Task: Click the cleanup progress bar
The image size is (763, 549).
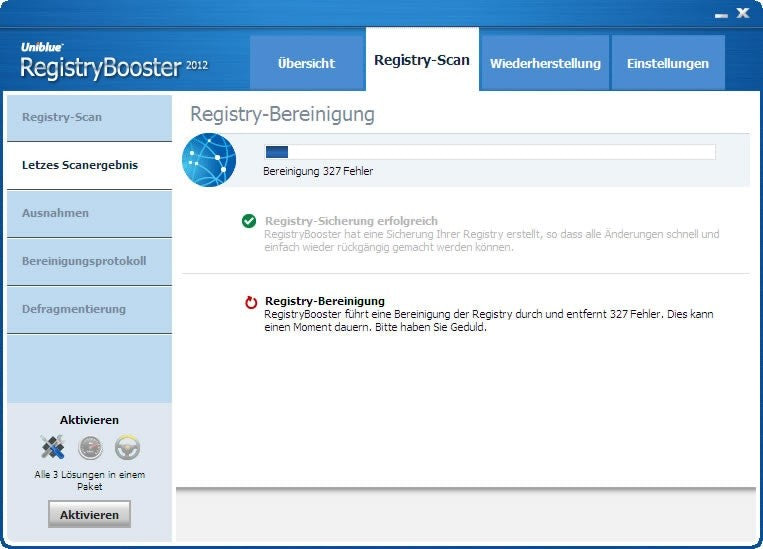Action: [490, 152]
